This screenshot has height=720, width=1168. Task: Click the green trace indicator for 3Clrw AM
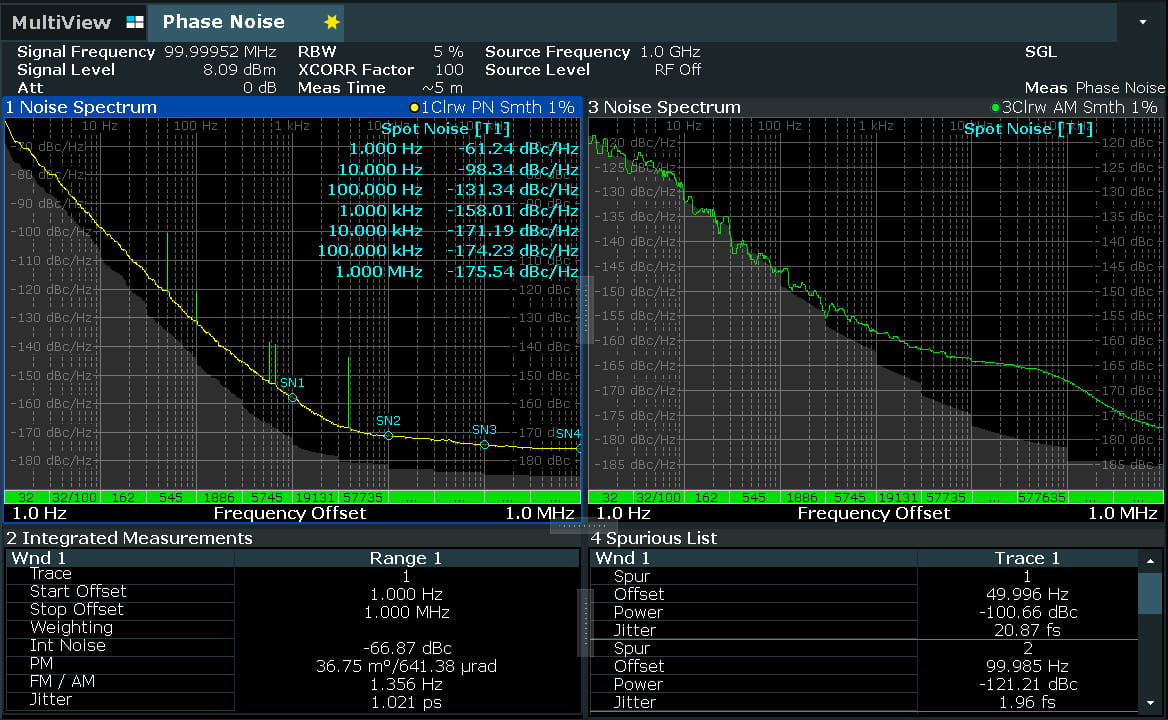coord(995,107)
